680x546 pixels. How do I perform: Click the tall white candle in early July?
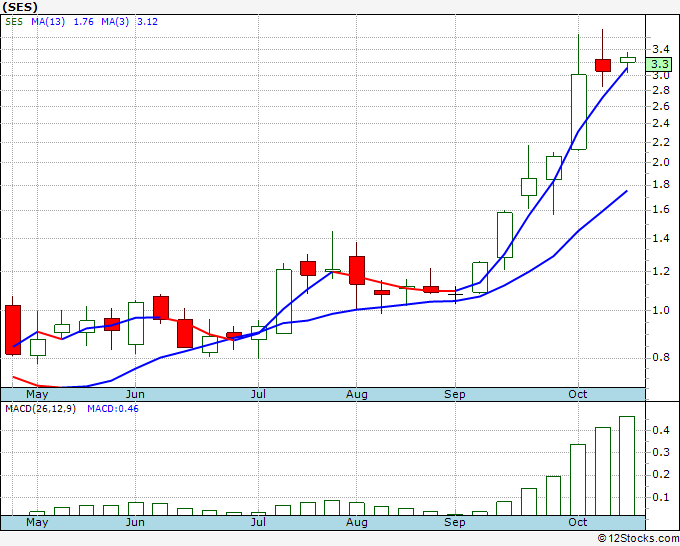pos(284,301)
